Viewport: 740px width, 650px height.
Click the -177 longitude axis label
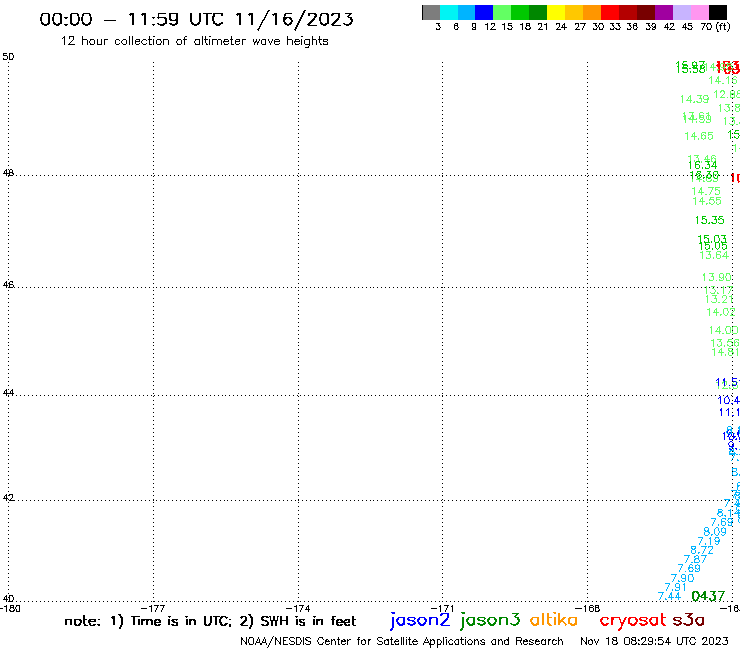point(153,608)
